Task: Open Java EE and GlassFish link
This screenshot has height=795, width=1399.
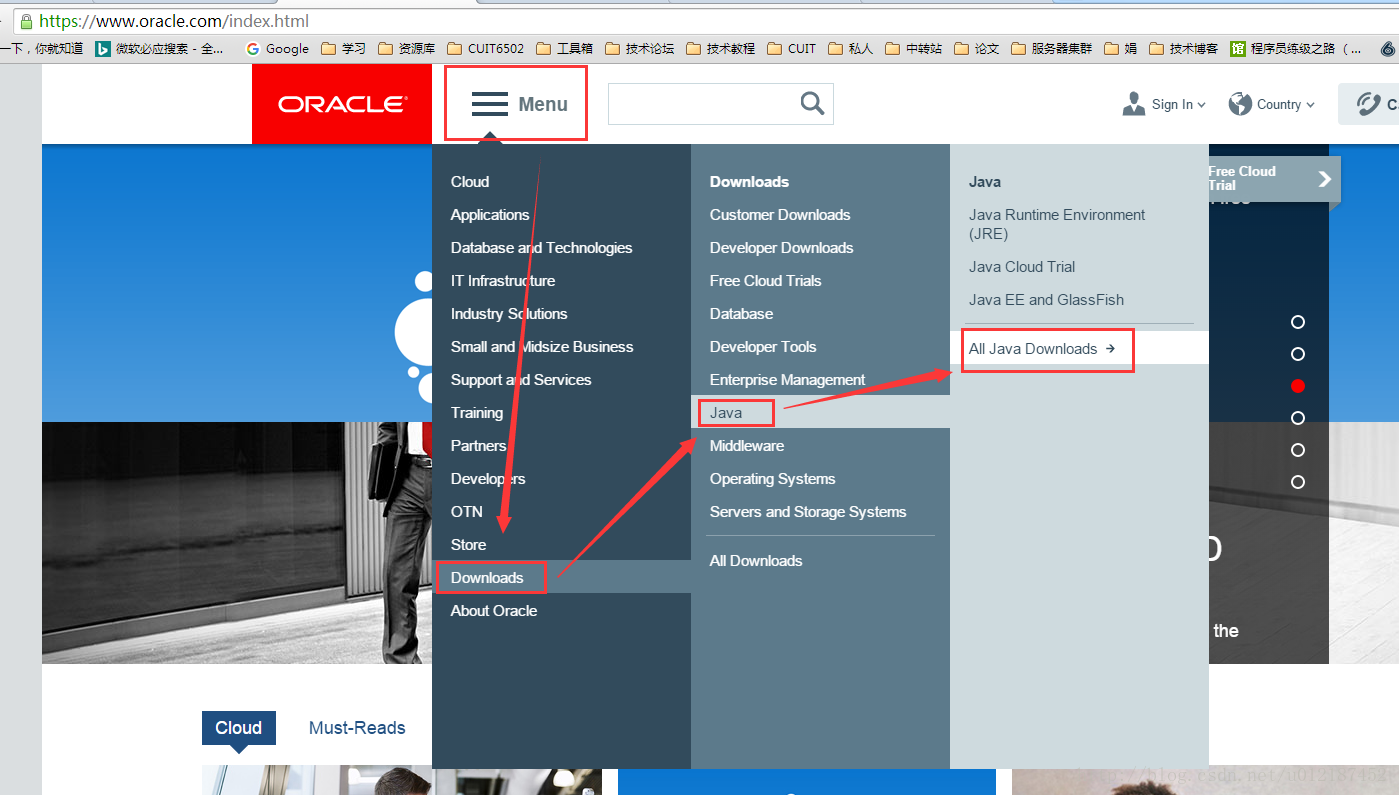Action: click(1046, 300)
